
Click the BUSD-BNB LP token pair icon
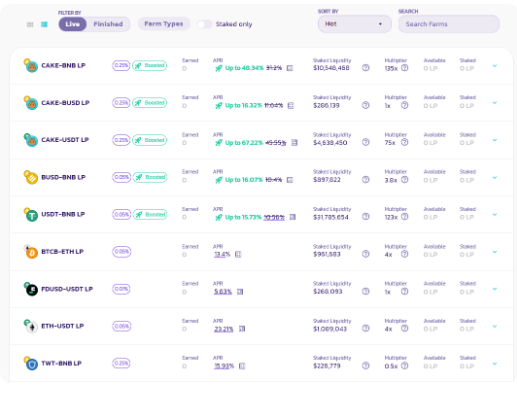31,177
